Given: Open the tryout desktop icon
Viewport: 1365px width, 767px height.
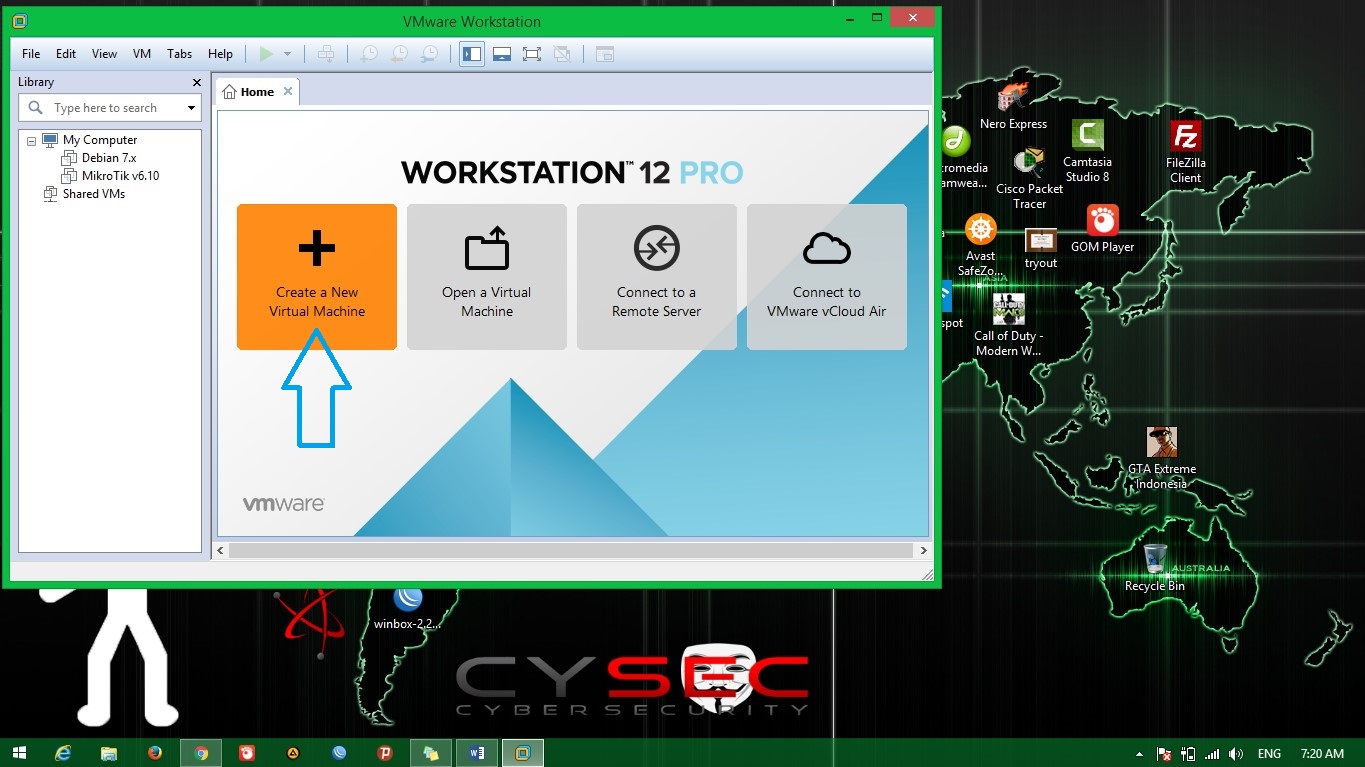Looking at the screenshot, I should [x=1040, y=248].
